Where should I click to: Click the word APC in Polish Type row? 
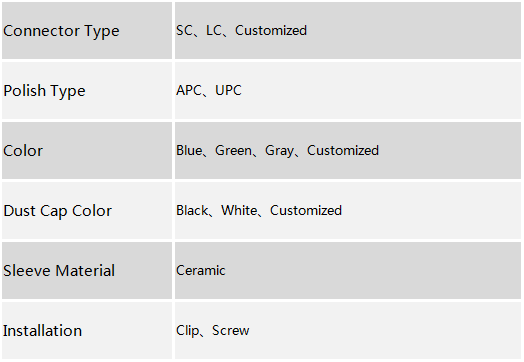[x=189, y=90]
